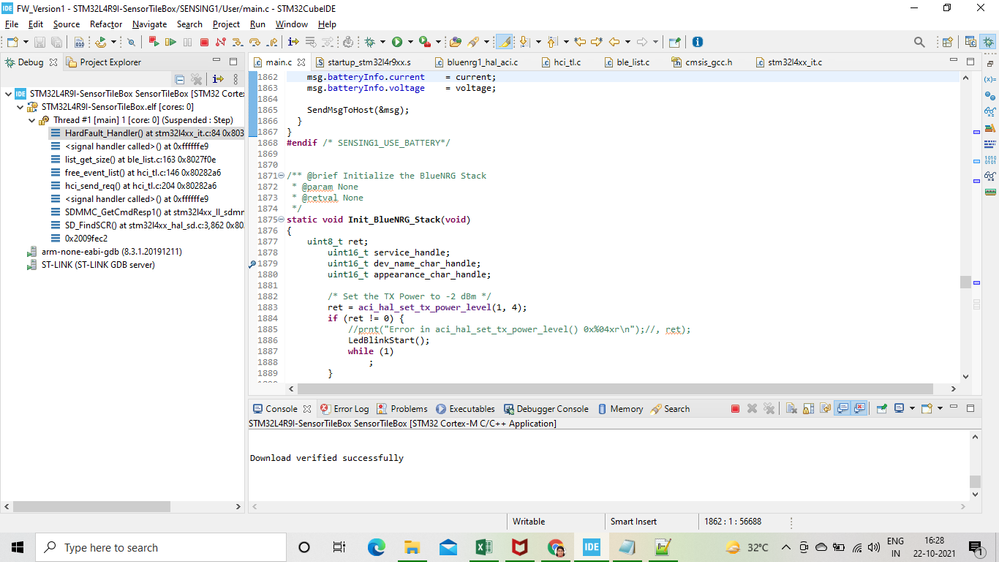Click the Build All toolbar icon
Image resolution: width=999 pixels, height=562 pixels.
(79, 42)
